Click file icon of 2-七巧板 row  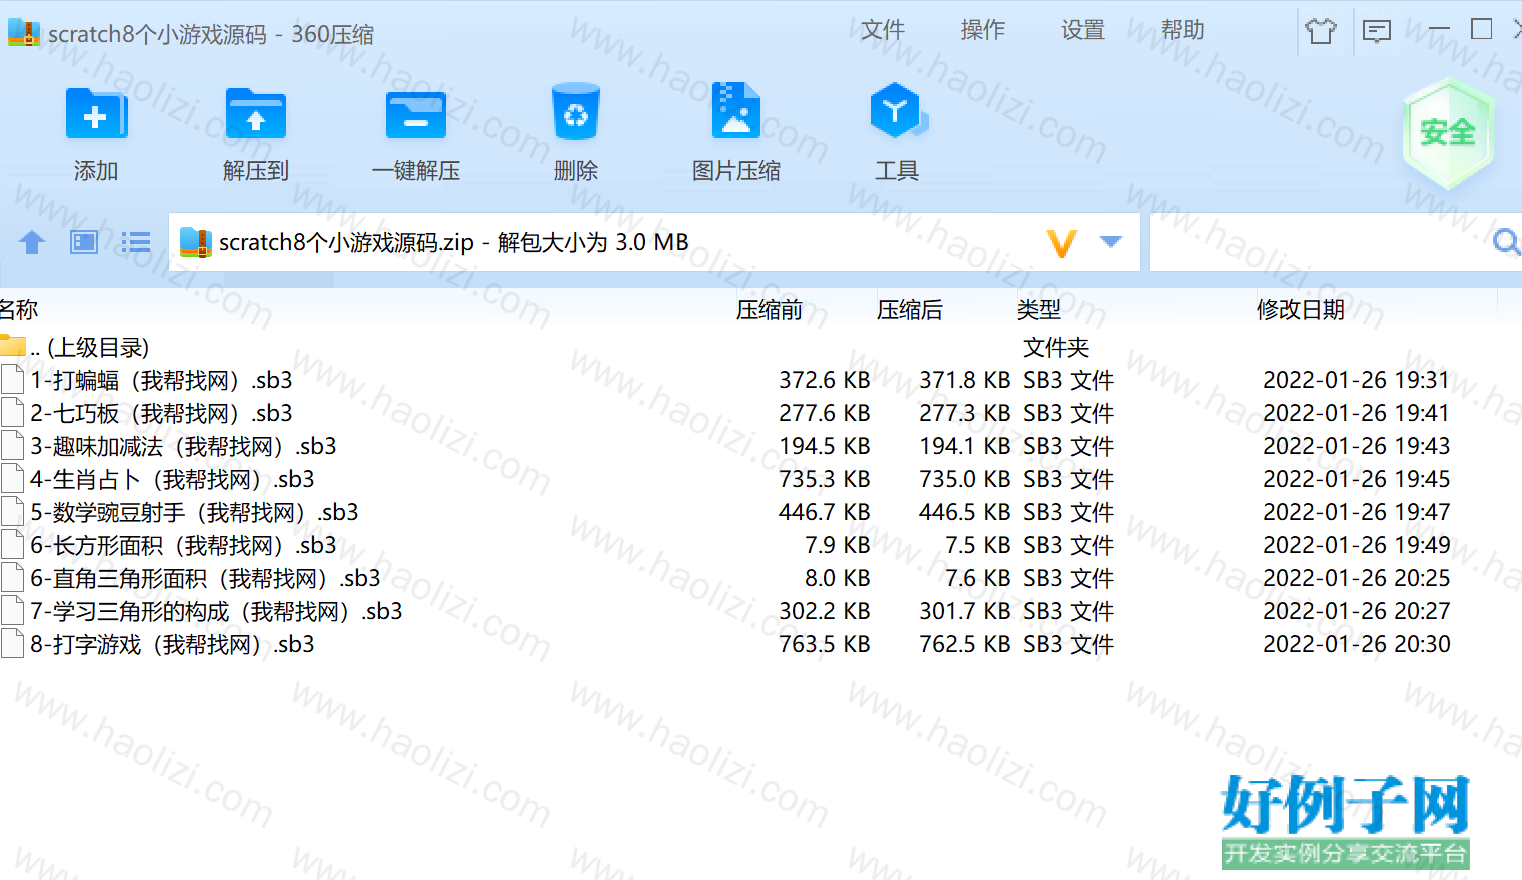click(13, 413)
